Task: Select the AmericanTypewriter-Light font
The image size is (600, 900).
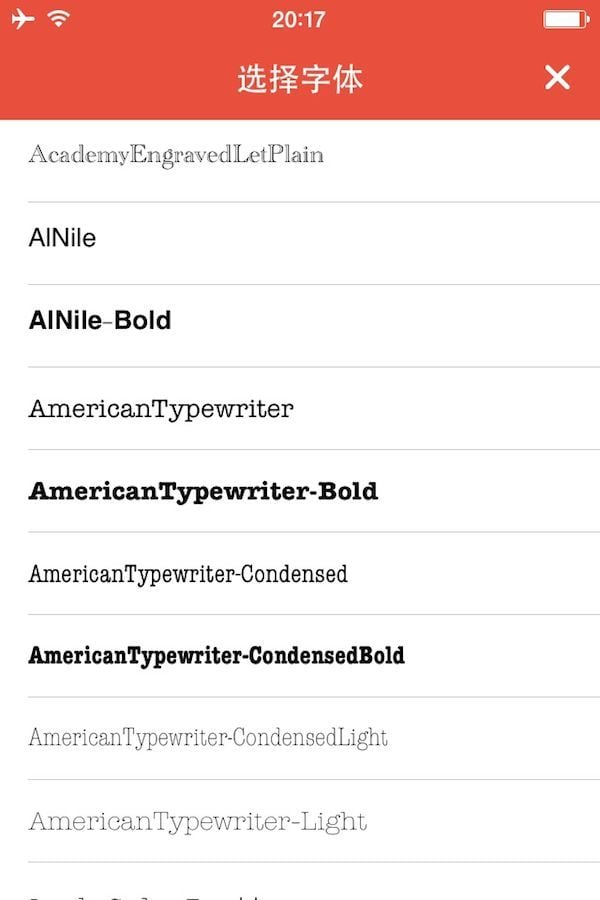Action: pos(198,821)
